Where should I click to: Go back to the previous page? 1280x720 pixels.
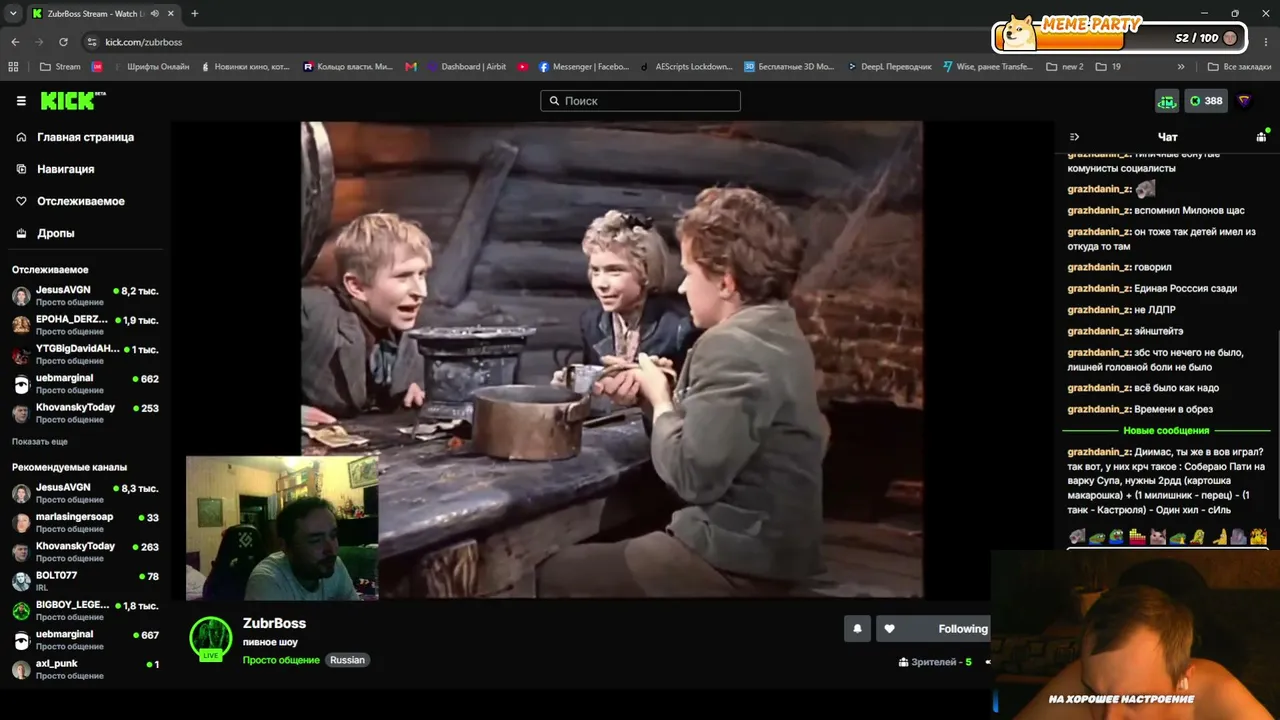pyautogui.click(x=15, y=42)
